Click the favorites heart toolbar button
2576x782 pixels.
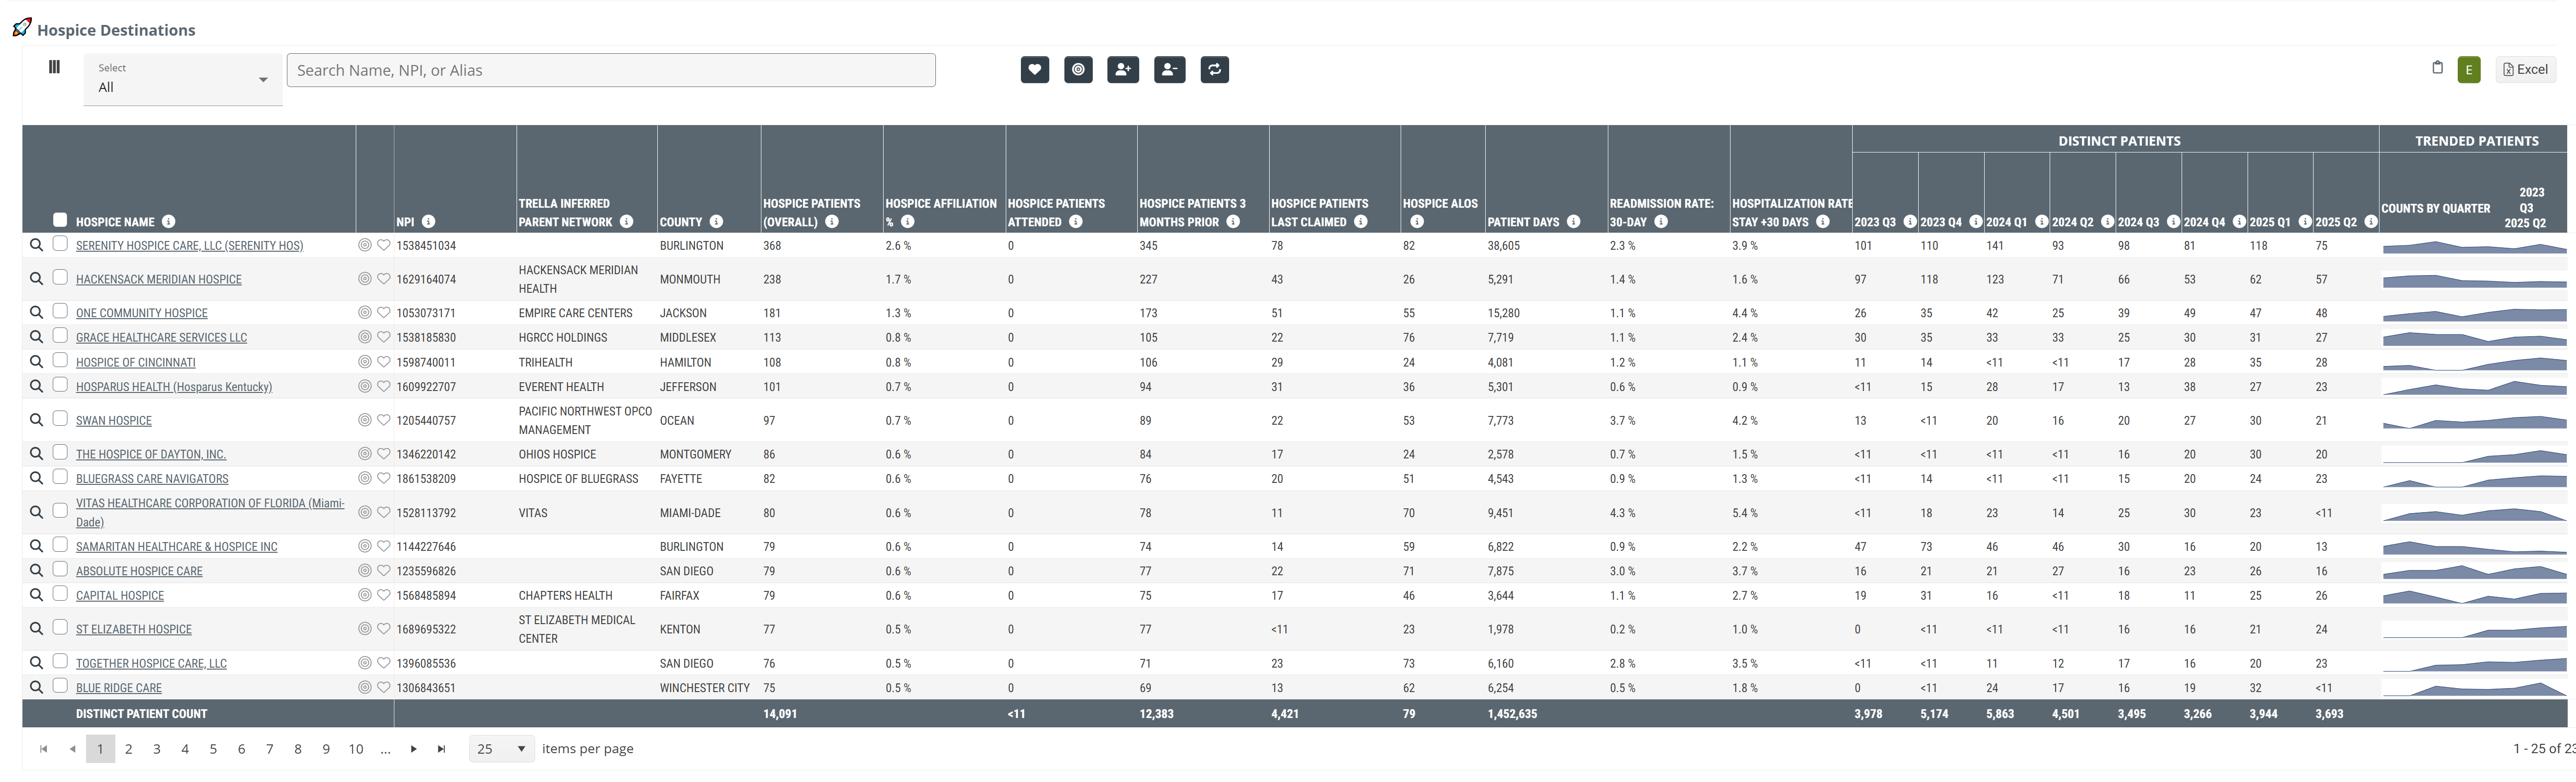click(x=1034, y=70)
